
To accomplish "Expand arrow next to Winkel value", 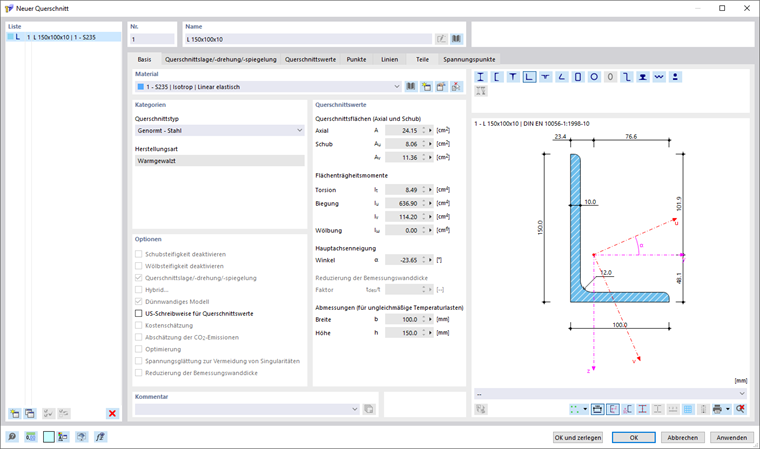I will point(430,260).
